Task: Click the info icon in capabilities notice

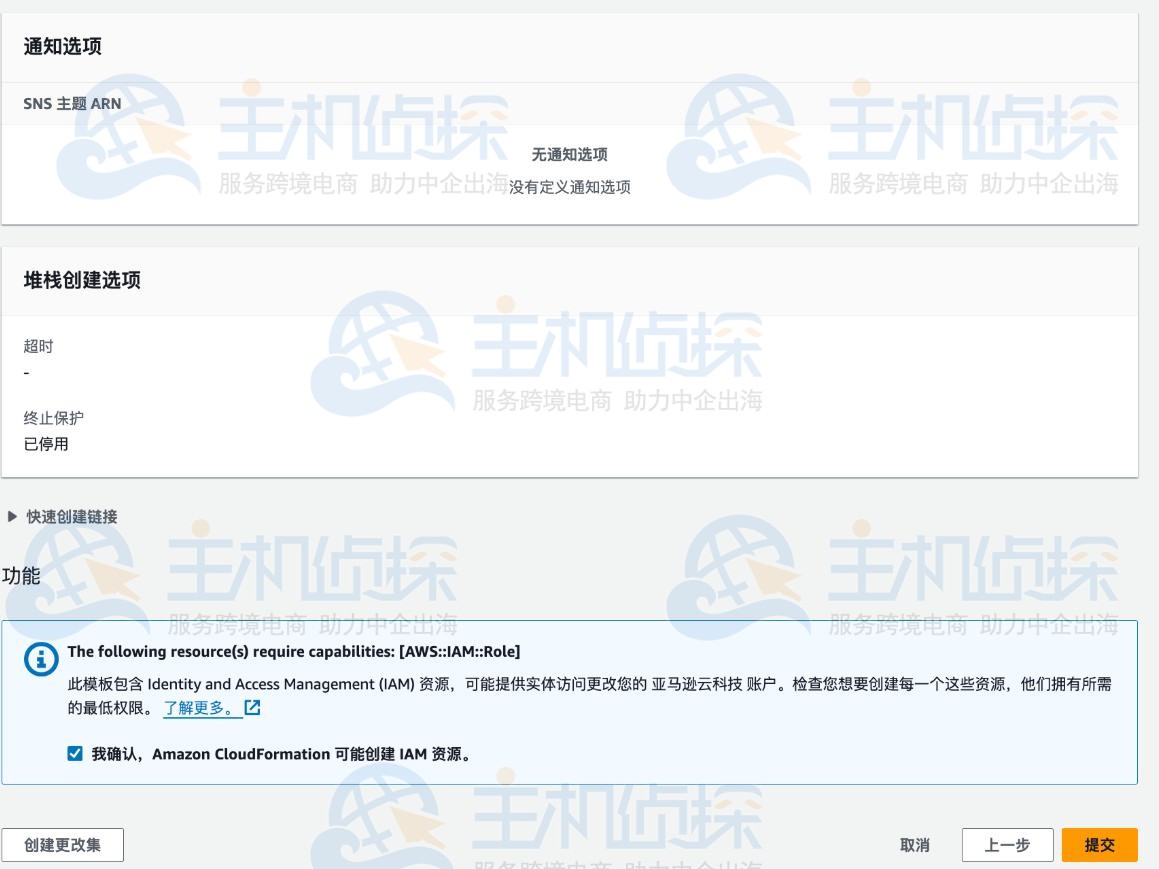Action: click(x=41, y=659)
